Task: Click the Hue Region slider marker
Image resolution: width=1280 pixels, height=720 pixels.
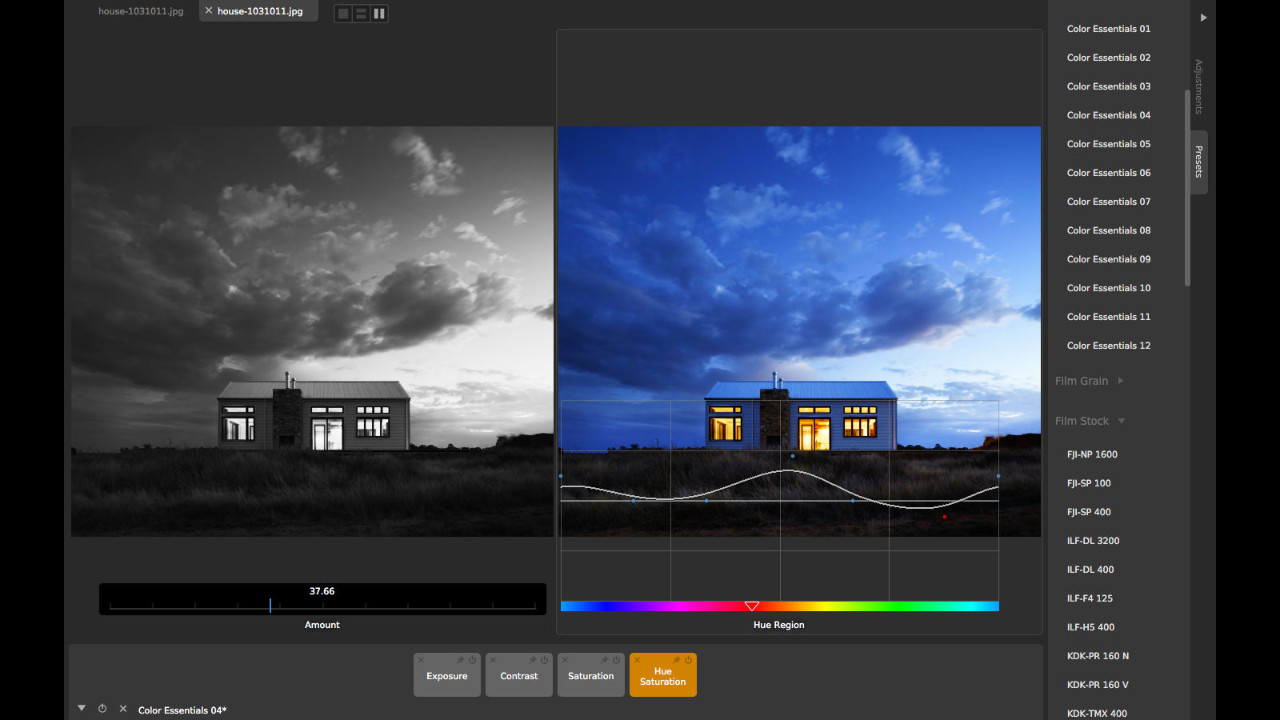Action: click(752, 605)
